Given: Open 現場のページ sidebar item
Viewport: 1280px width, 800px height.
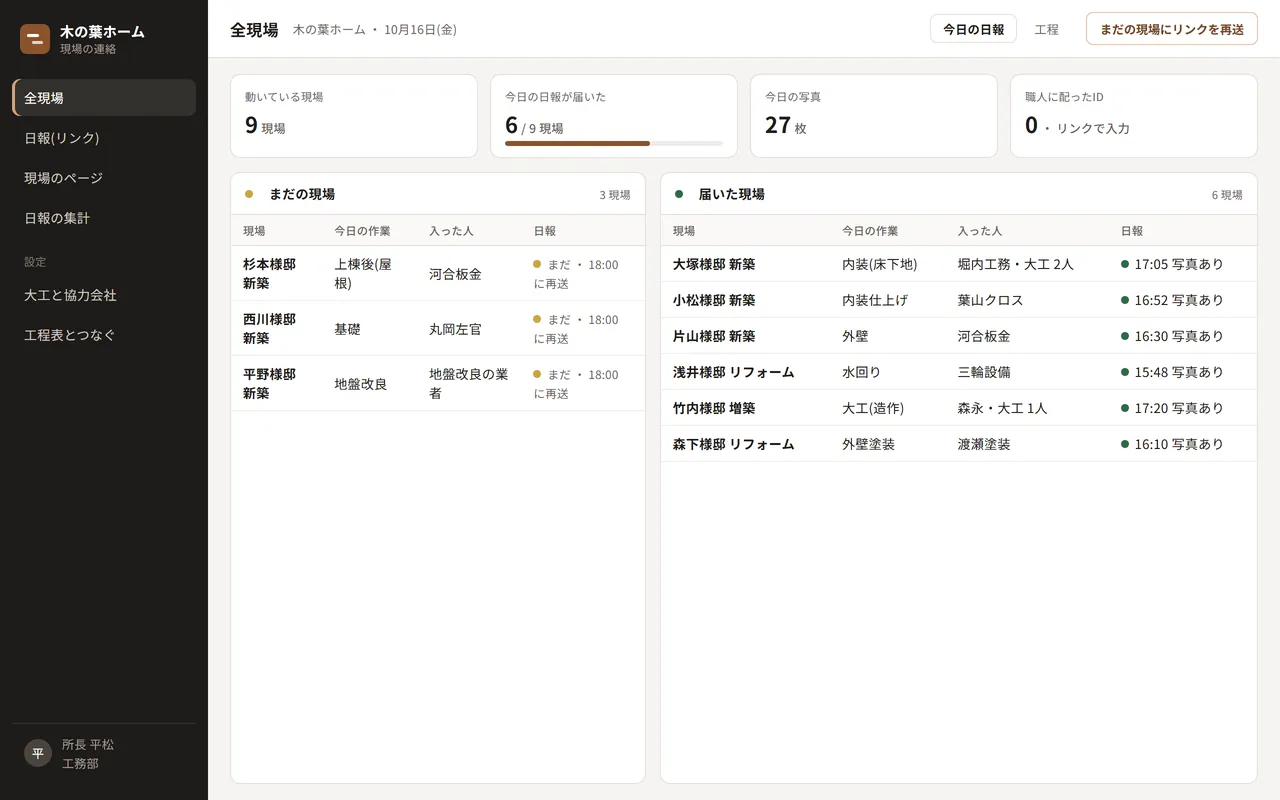Looking at the screenshot, I should coord(104,178).
